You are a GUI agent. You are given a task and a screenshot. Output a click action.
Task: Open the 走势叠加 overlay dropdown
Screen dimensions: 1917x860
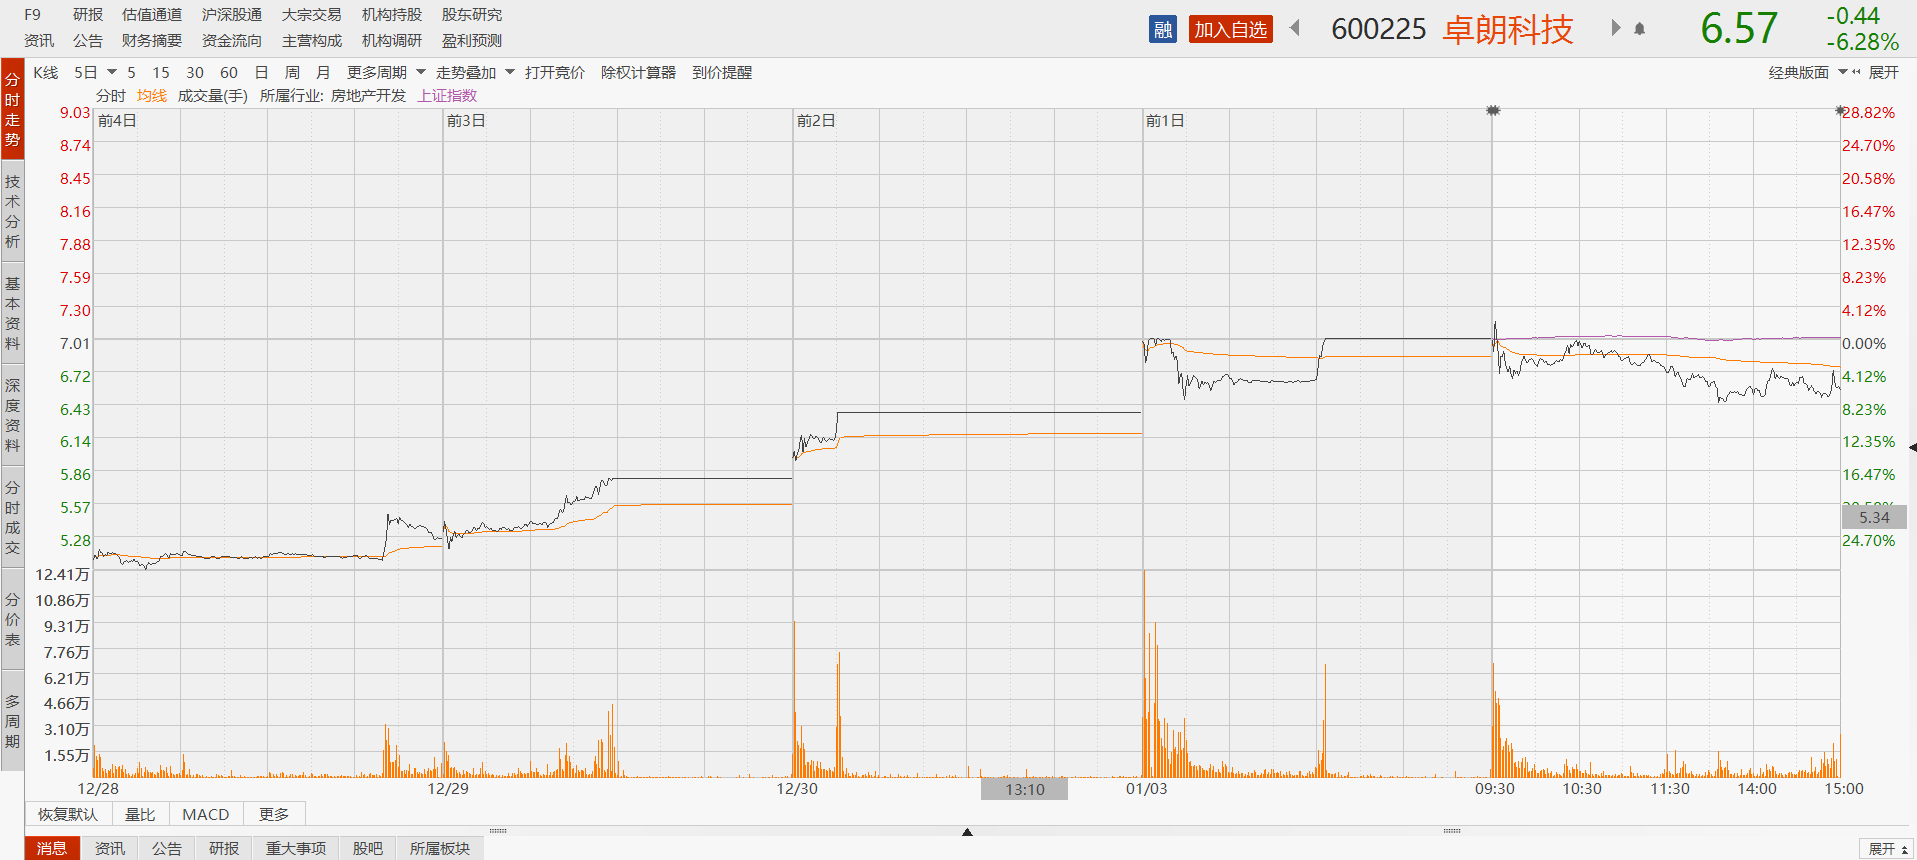point(475,73)
